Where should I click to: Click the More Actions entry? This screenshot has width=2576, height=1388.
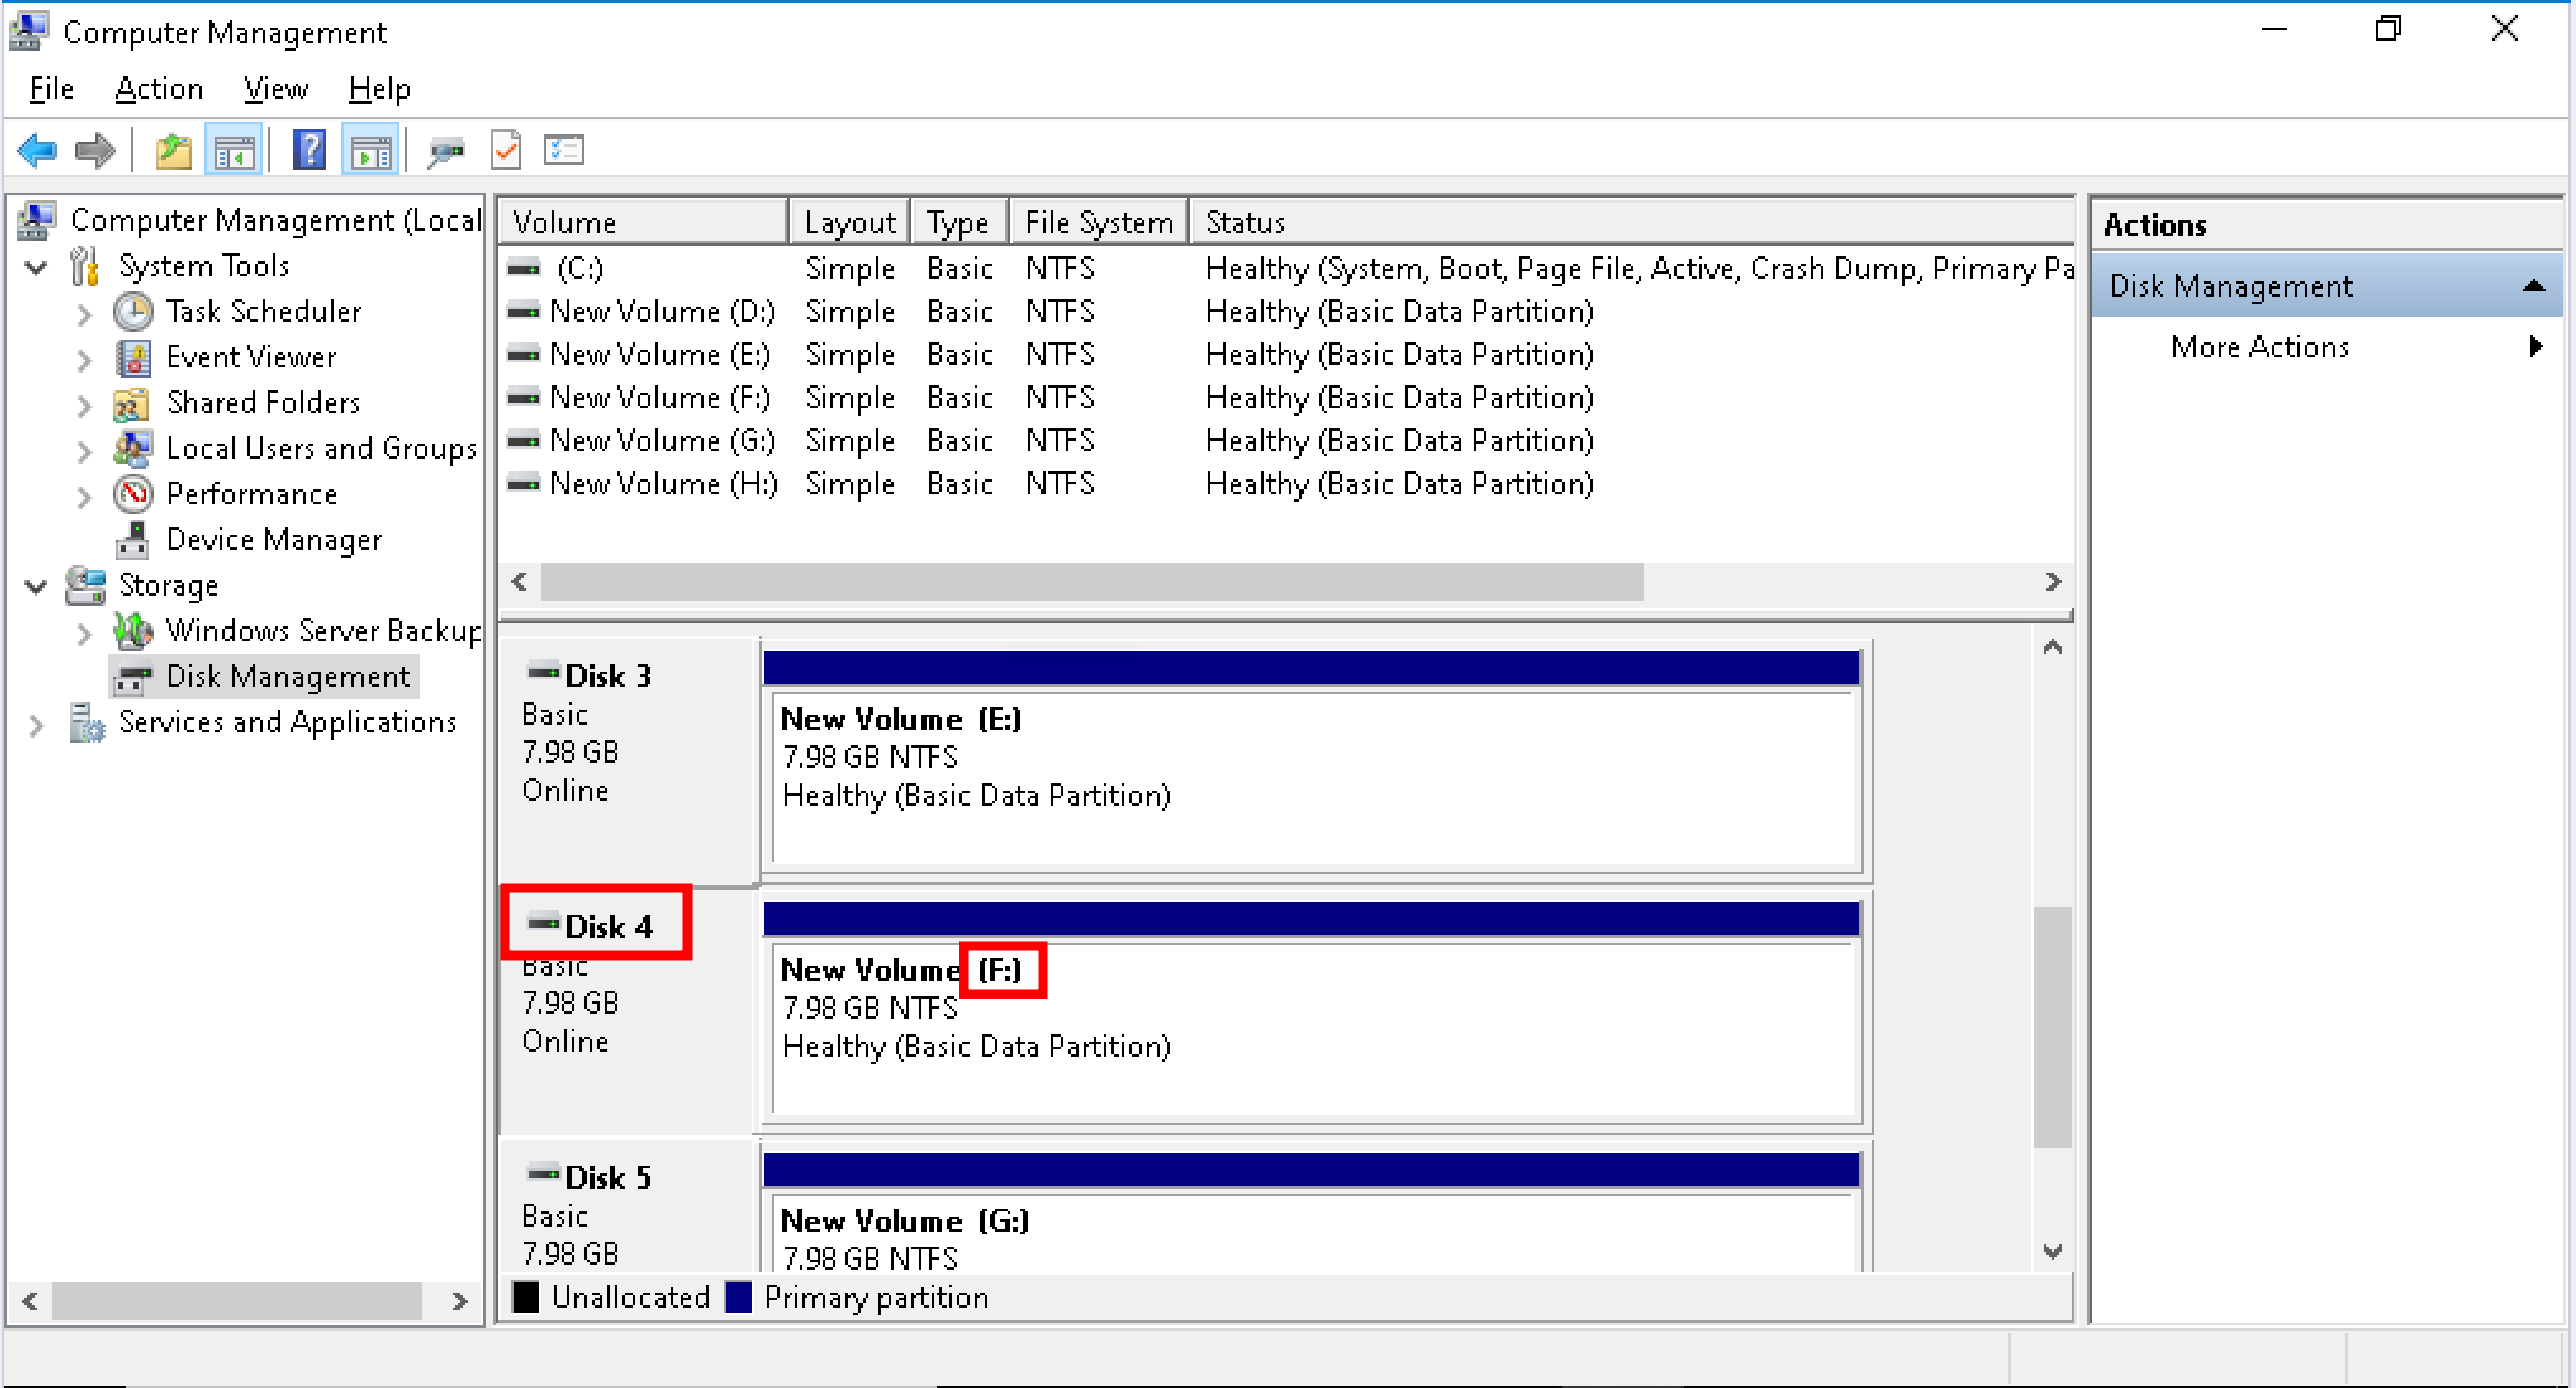point(2260,346)
